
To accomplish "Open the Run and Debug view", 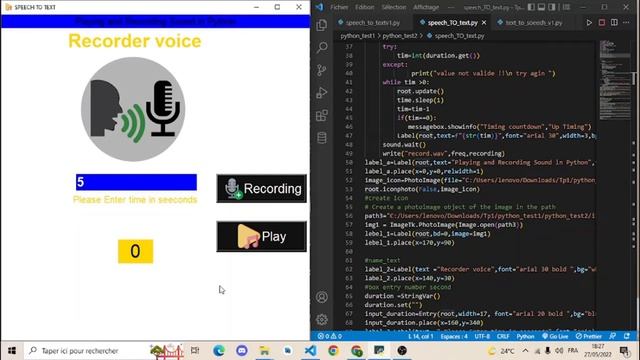I will coord(322,93).
